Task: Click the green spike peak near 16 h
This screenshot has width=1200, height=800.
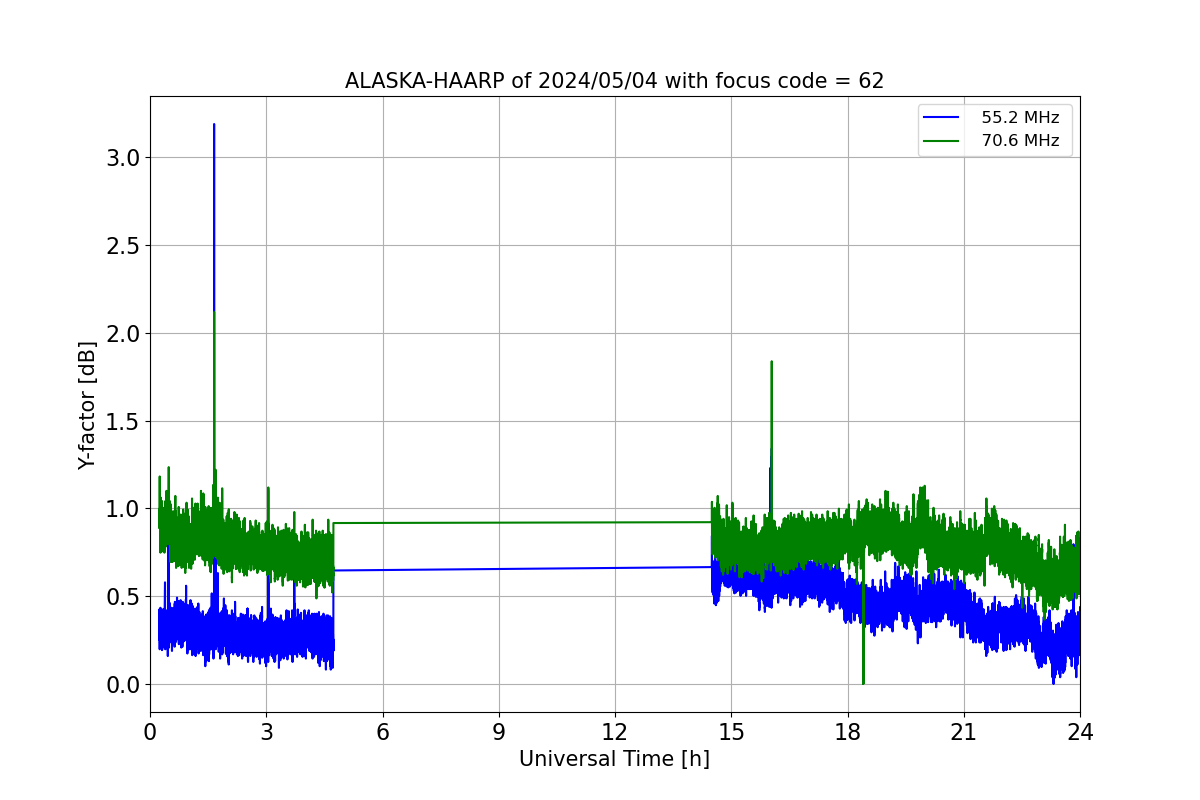Action: coord(771,363)
